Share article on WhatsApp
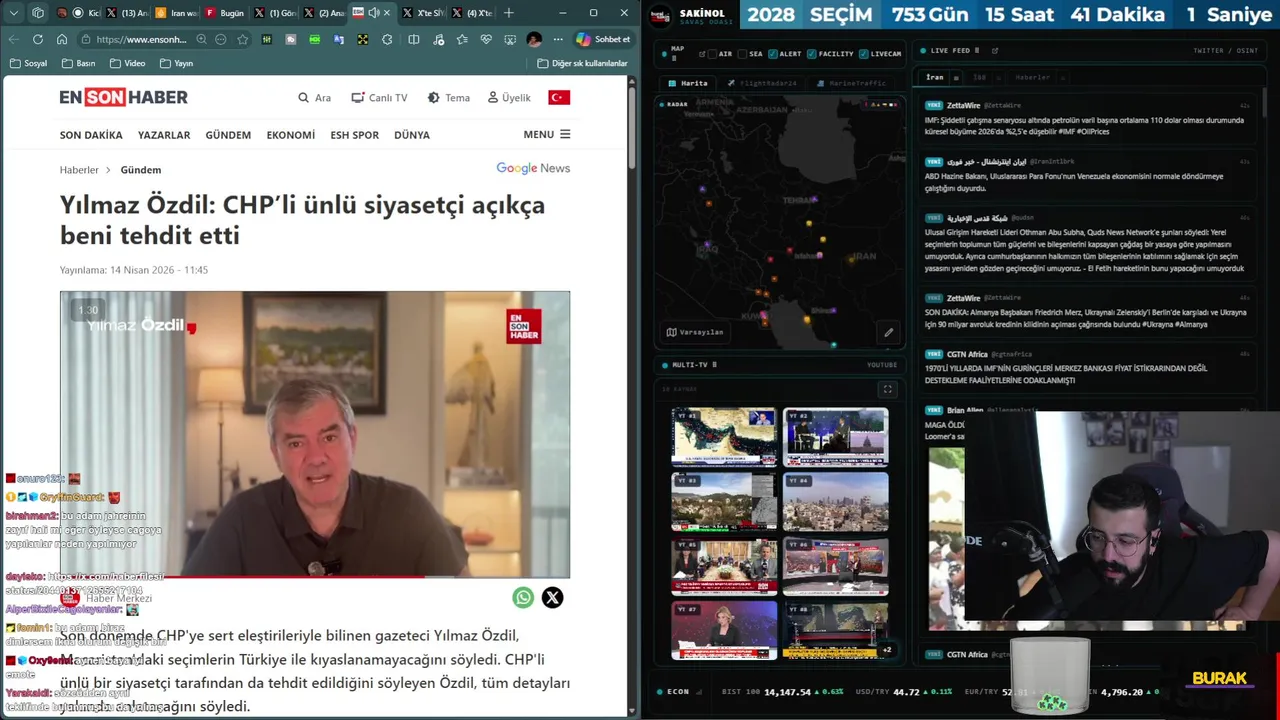 523,598
